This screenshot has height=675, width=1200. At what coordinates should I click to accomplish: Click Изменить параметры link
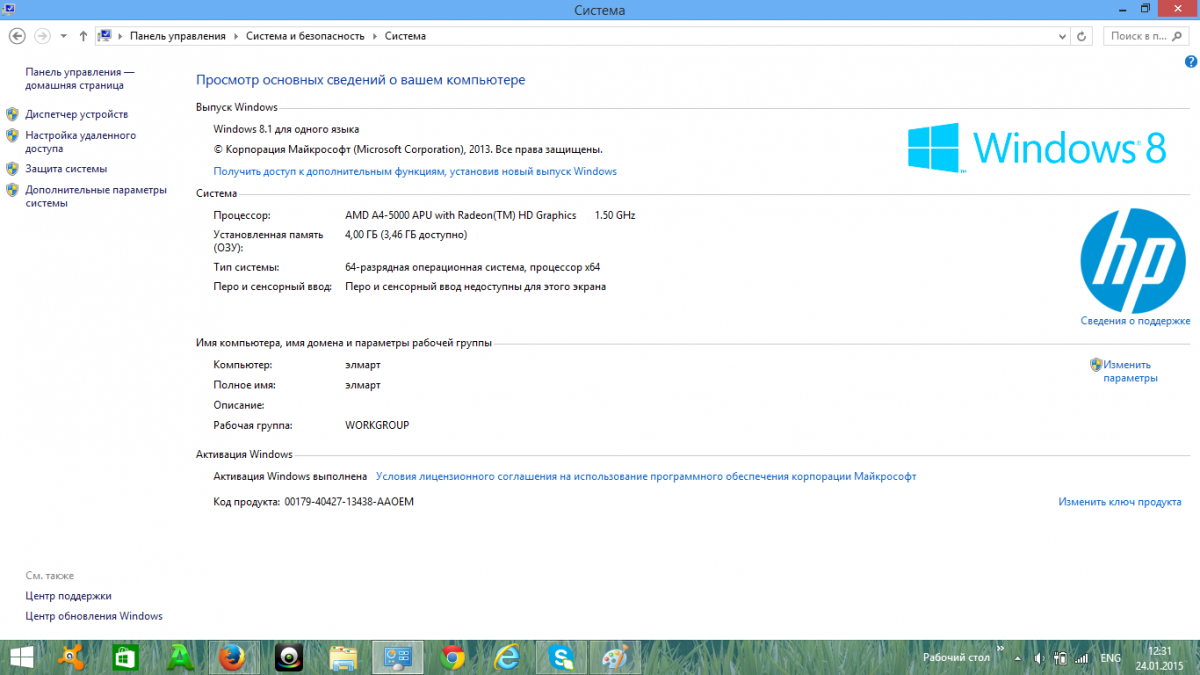(1130, 371)
